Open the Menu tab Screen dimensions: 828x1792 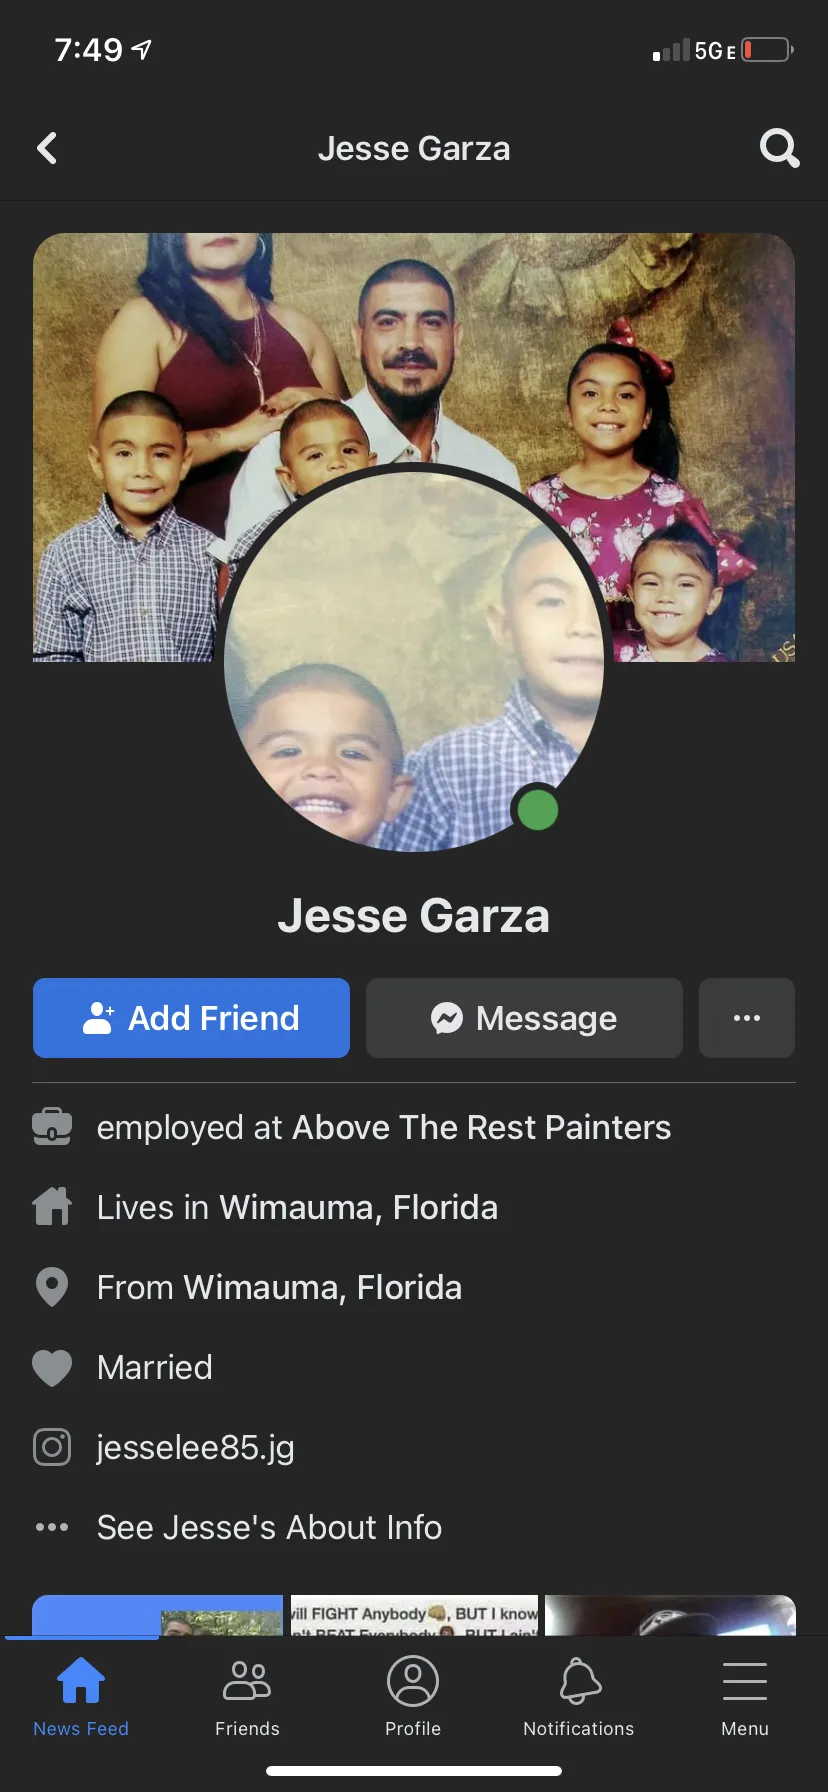745,1699
